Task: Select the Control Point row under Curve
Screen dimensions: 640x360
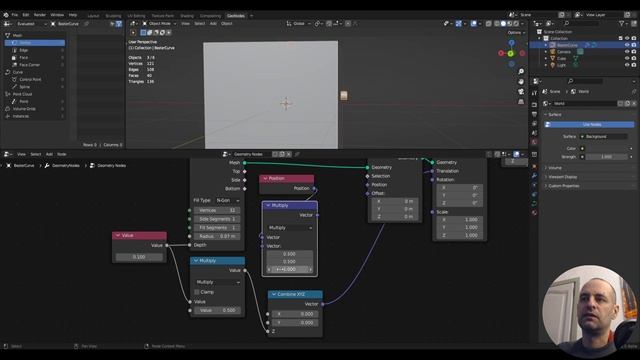Action: tap(35, 80)
